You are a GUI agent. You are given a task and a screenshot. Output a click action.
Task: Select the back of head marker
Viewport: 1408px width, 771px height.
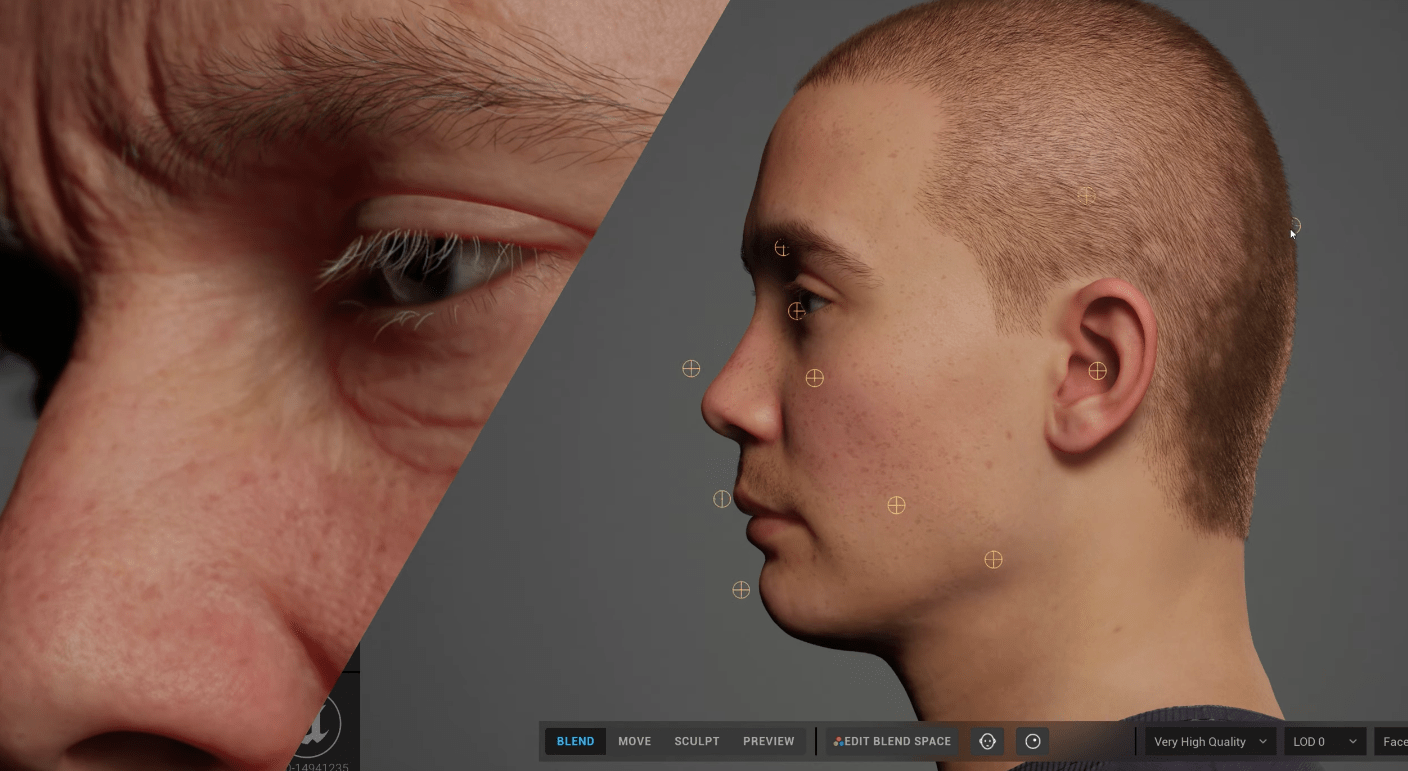click(x=1294, y=226)
